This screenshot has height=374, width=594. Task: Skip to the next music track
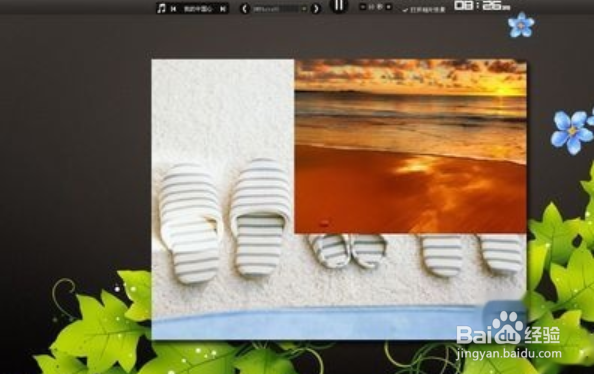[x=223, y=8]
